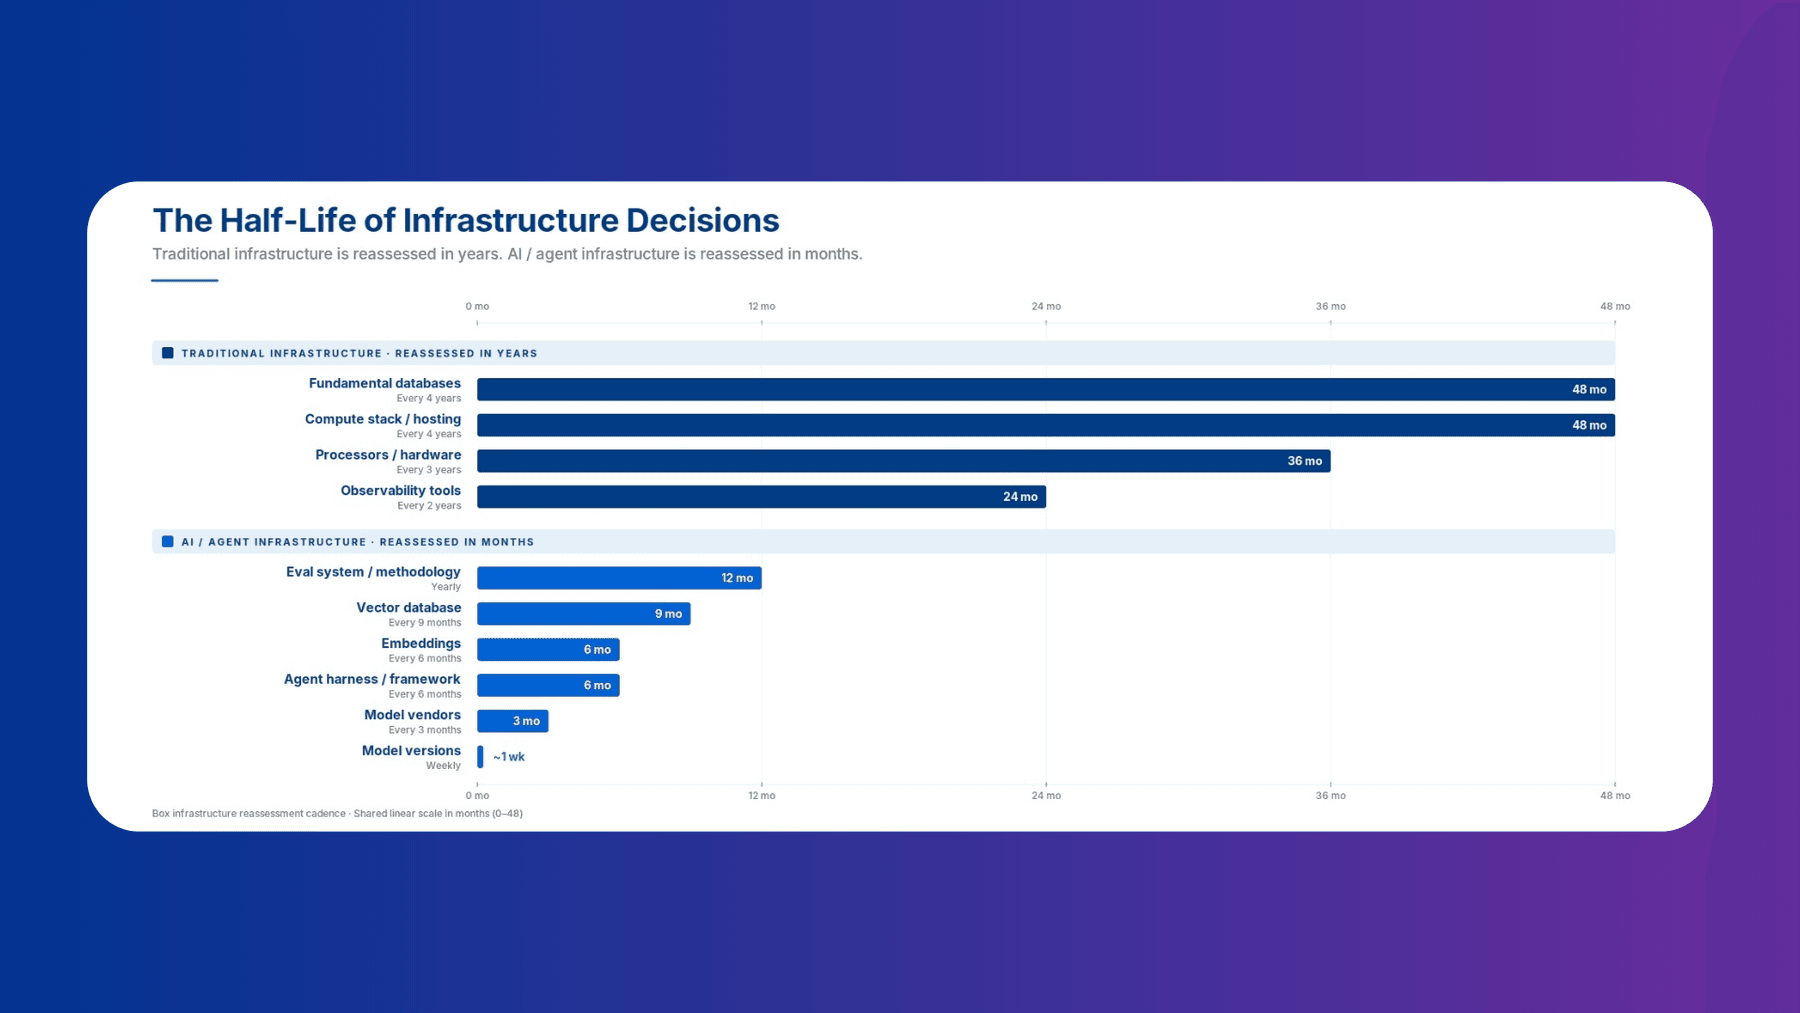Click "Weekly" under Model versions
The image size is (1800, 1013).
pos(444,766)
